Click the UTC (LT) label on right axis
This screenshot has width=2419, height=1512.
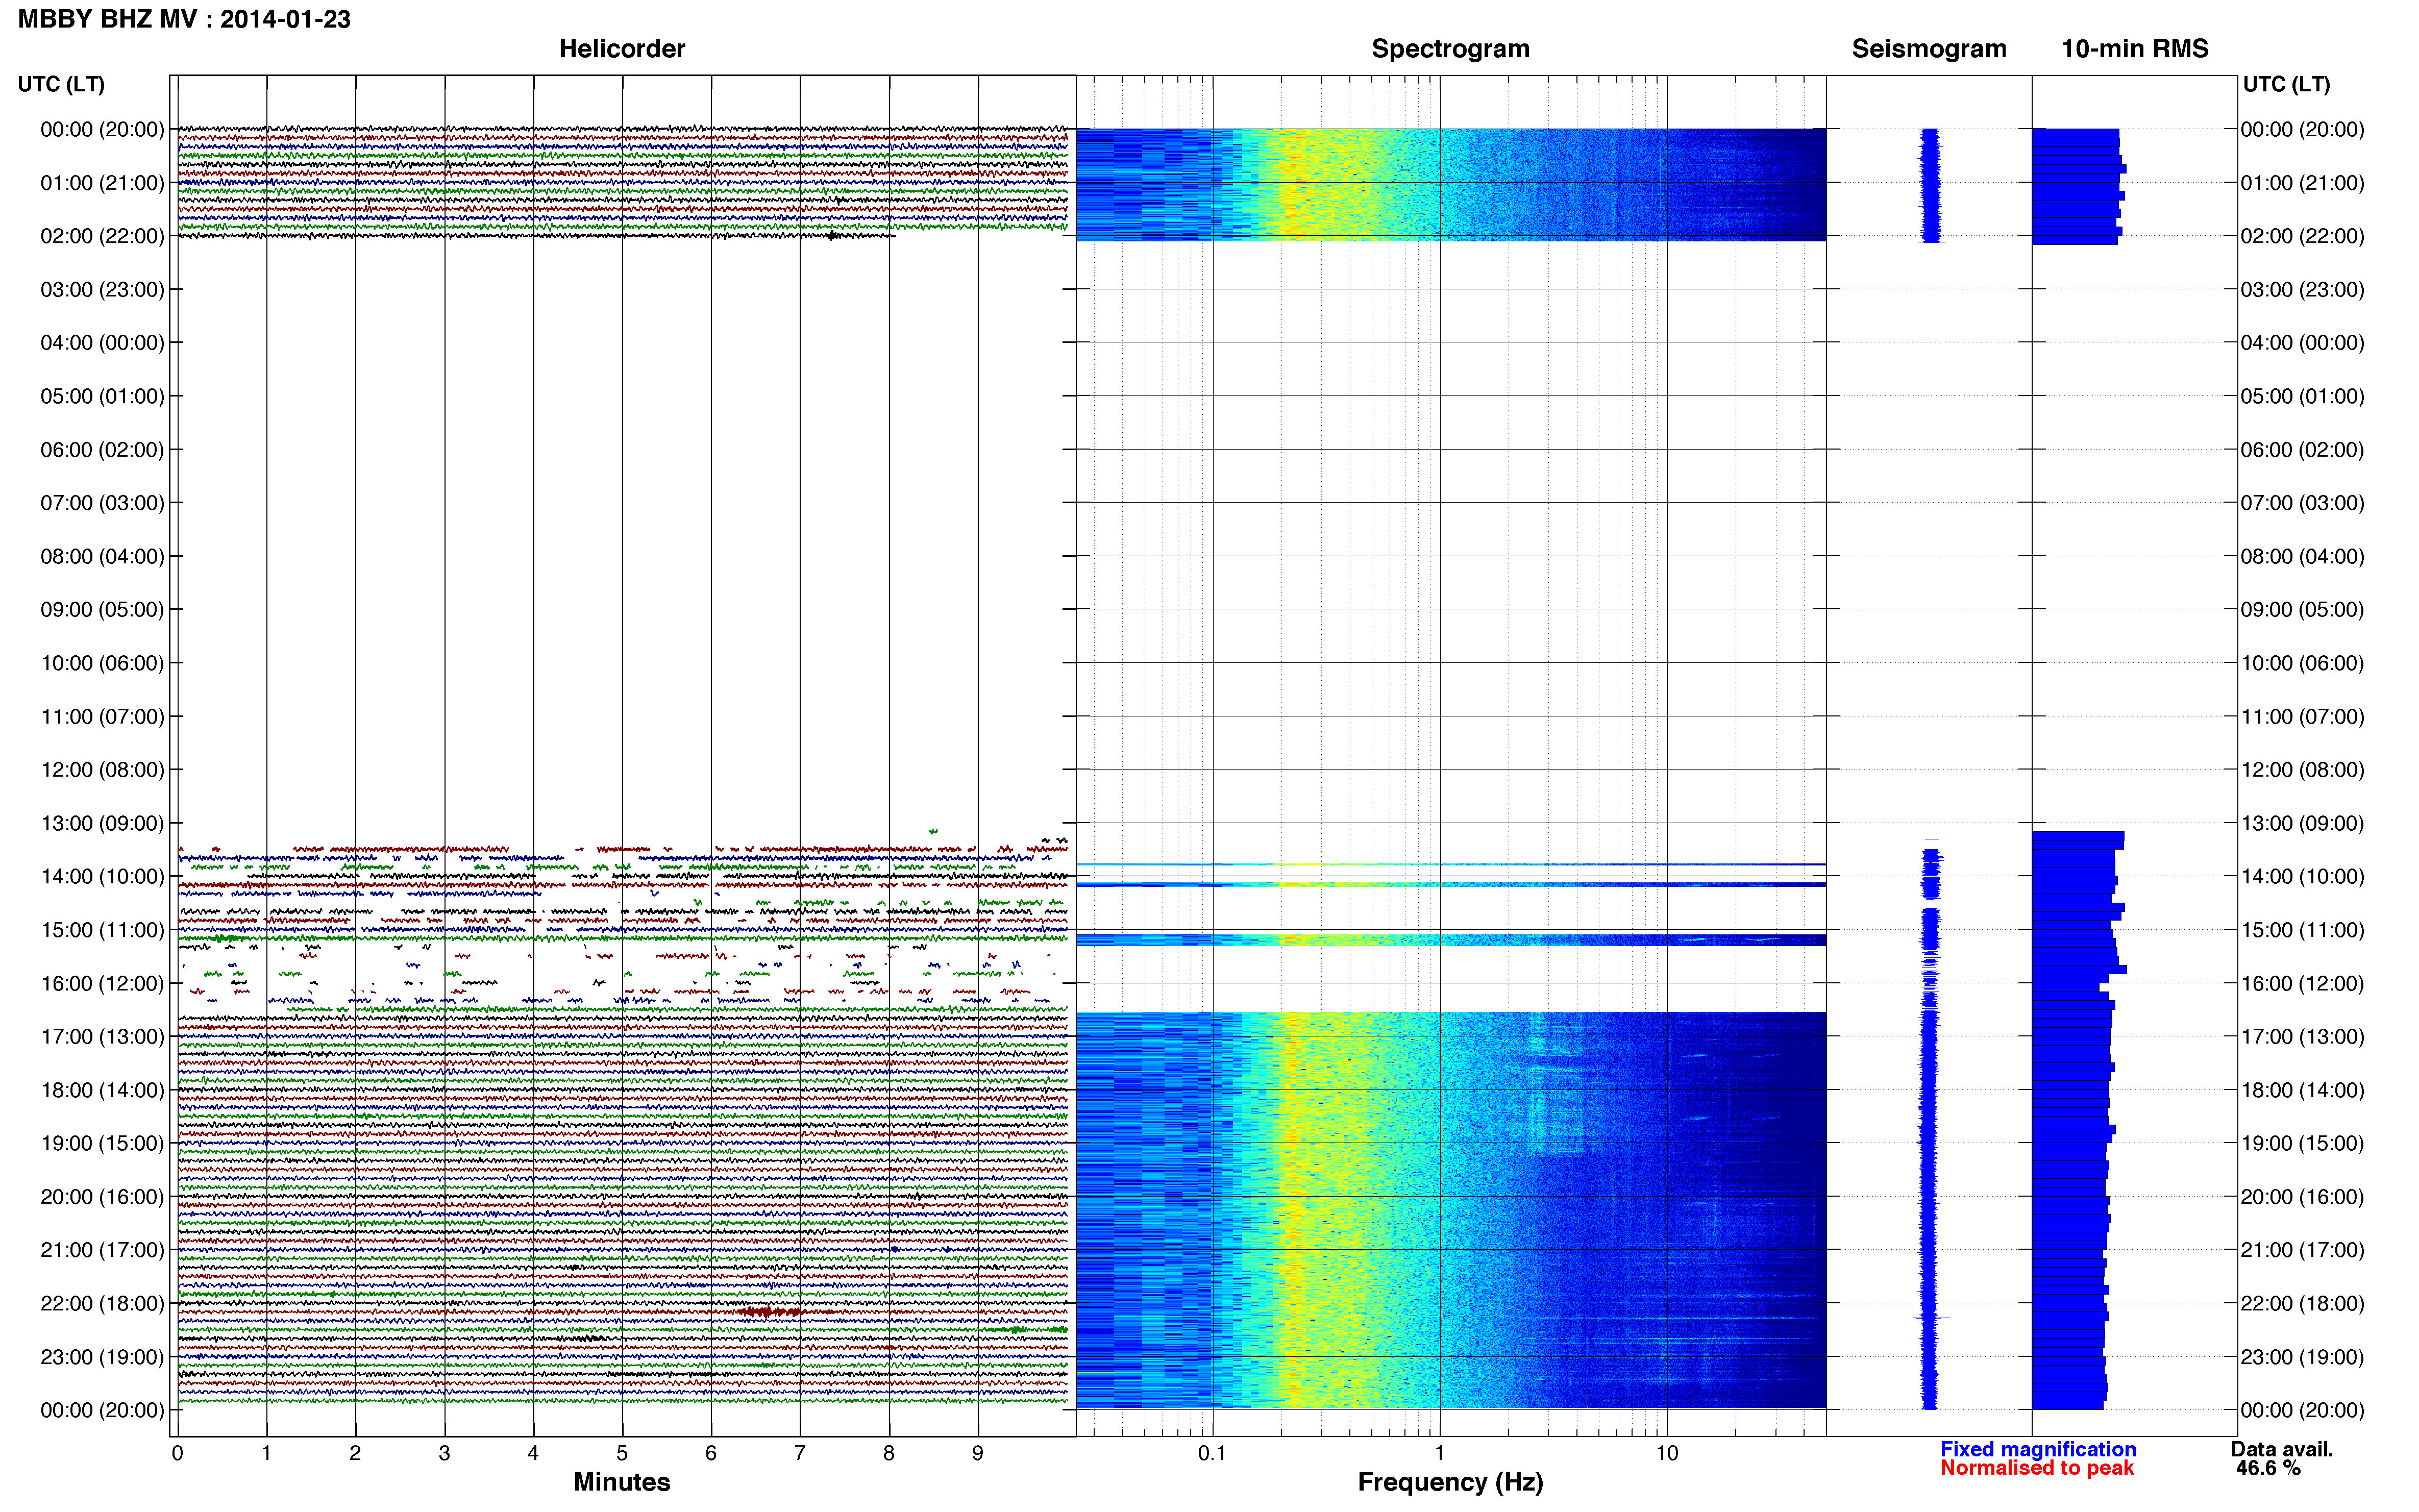(2286, 84)
